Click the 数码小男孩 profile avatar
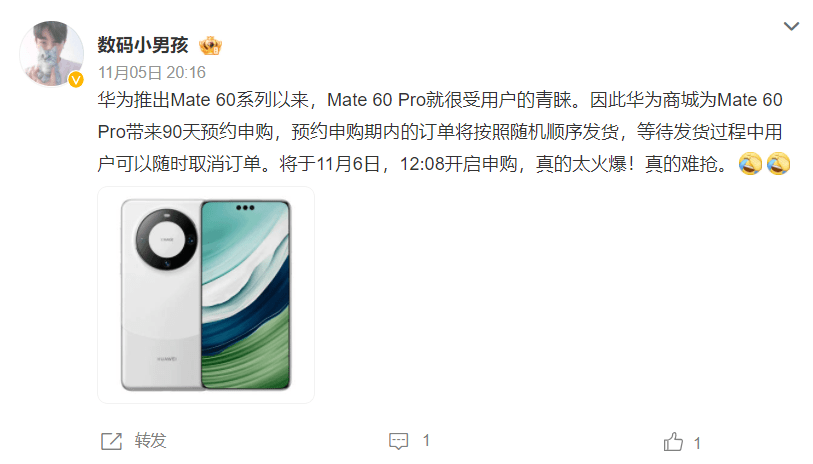813x464 pixels. (51, 53)
